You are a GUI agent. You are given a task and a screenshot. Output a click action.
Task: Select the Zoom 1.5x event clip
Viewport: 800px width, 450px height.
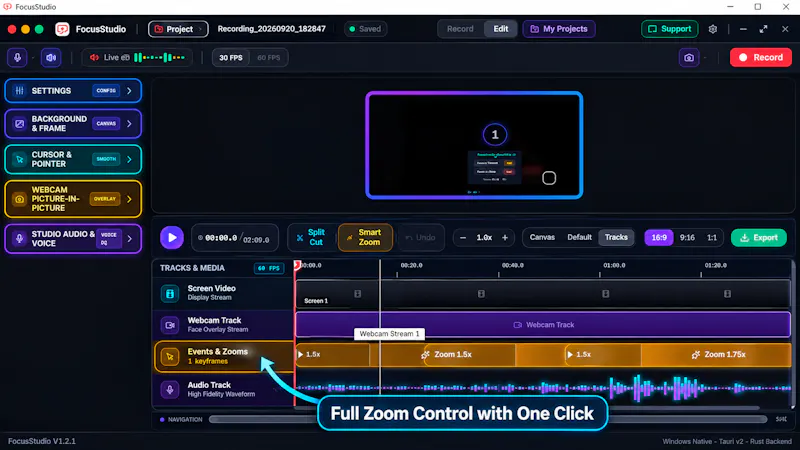pyautogui.click(x=469, y=355)
